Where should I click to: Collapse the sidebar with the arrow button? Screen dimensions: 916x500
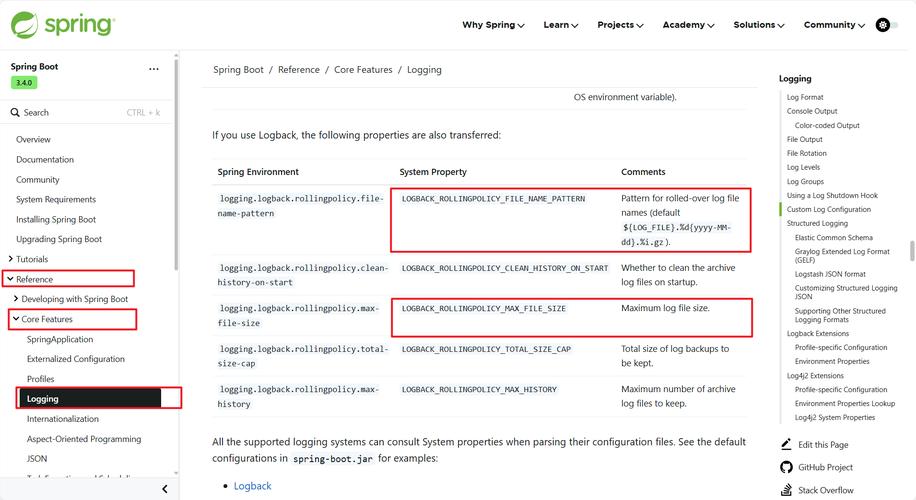[165, 489]
